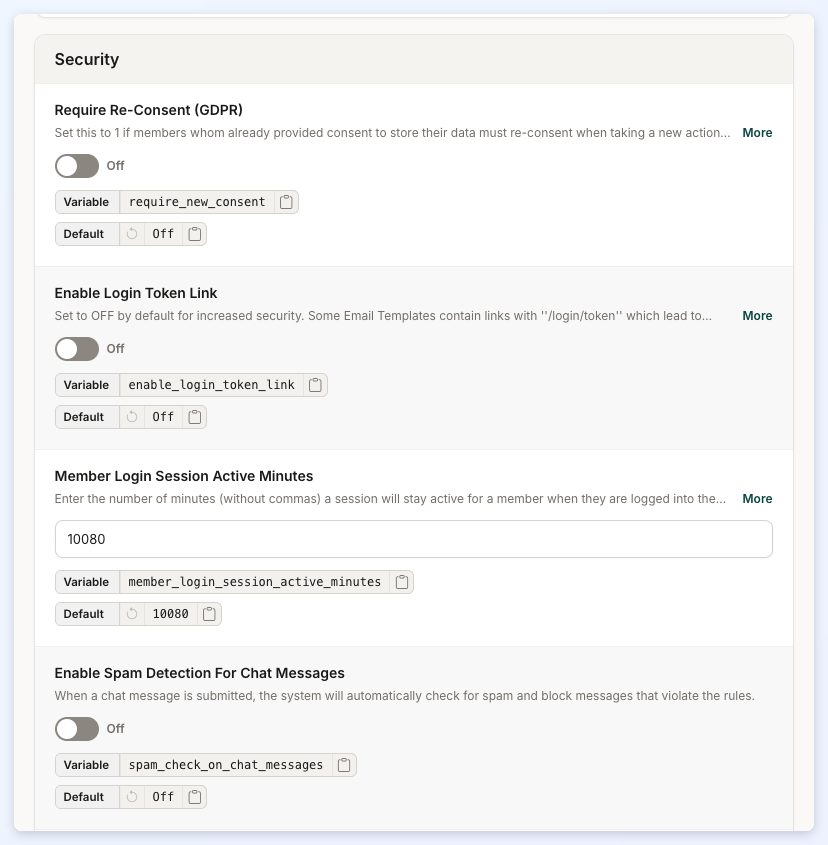Copy the Spam Detection default value

tap(195, 797)
